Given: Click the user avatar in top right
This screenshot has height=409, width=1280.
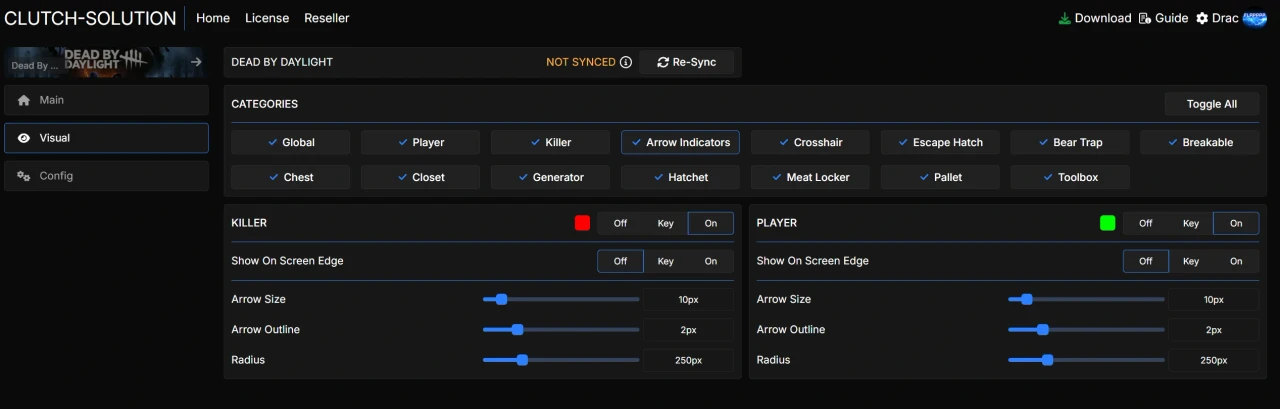Looking at the screenshot, I should click(1254, 18).
